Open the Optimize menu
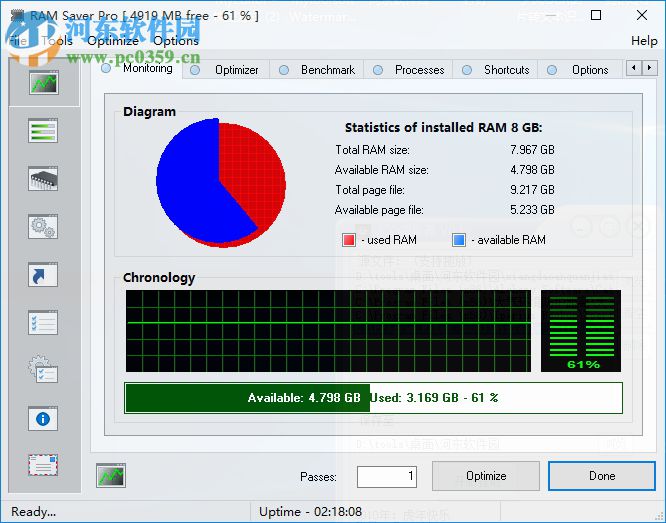The height and width of the screenshot is (523, 666). [113, 41]
